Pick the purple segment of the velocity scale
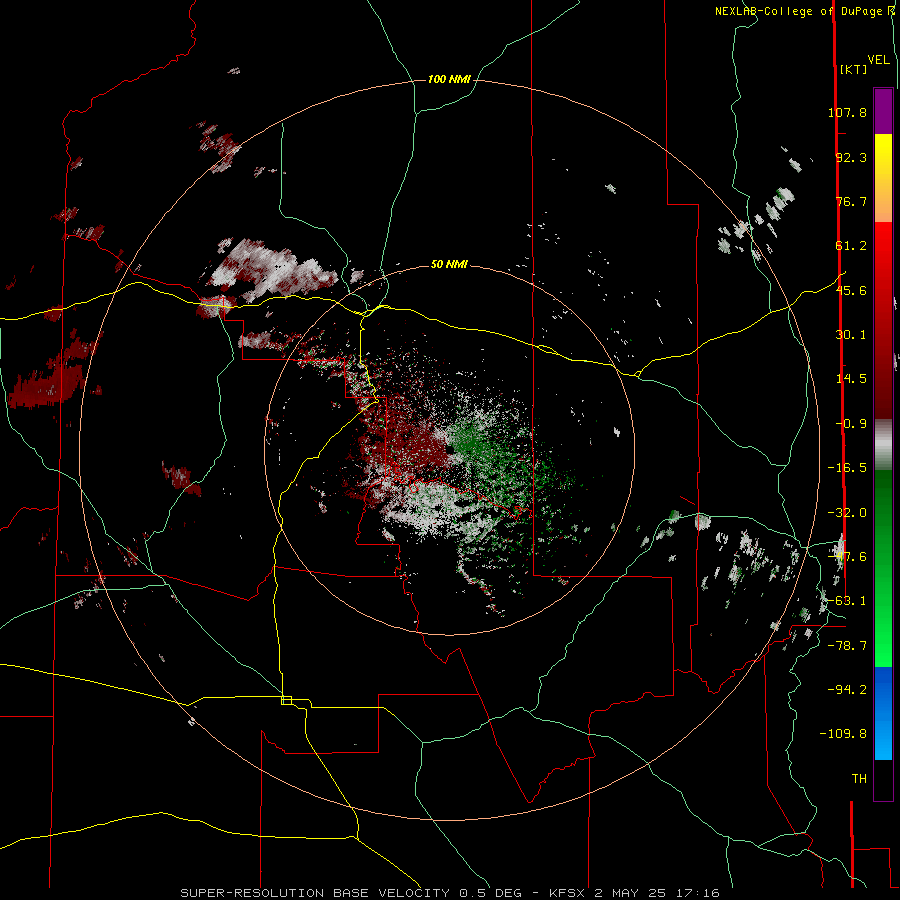900x900 pixels. [883, 111]
